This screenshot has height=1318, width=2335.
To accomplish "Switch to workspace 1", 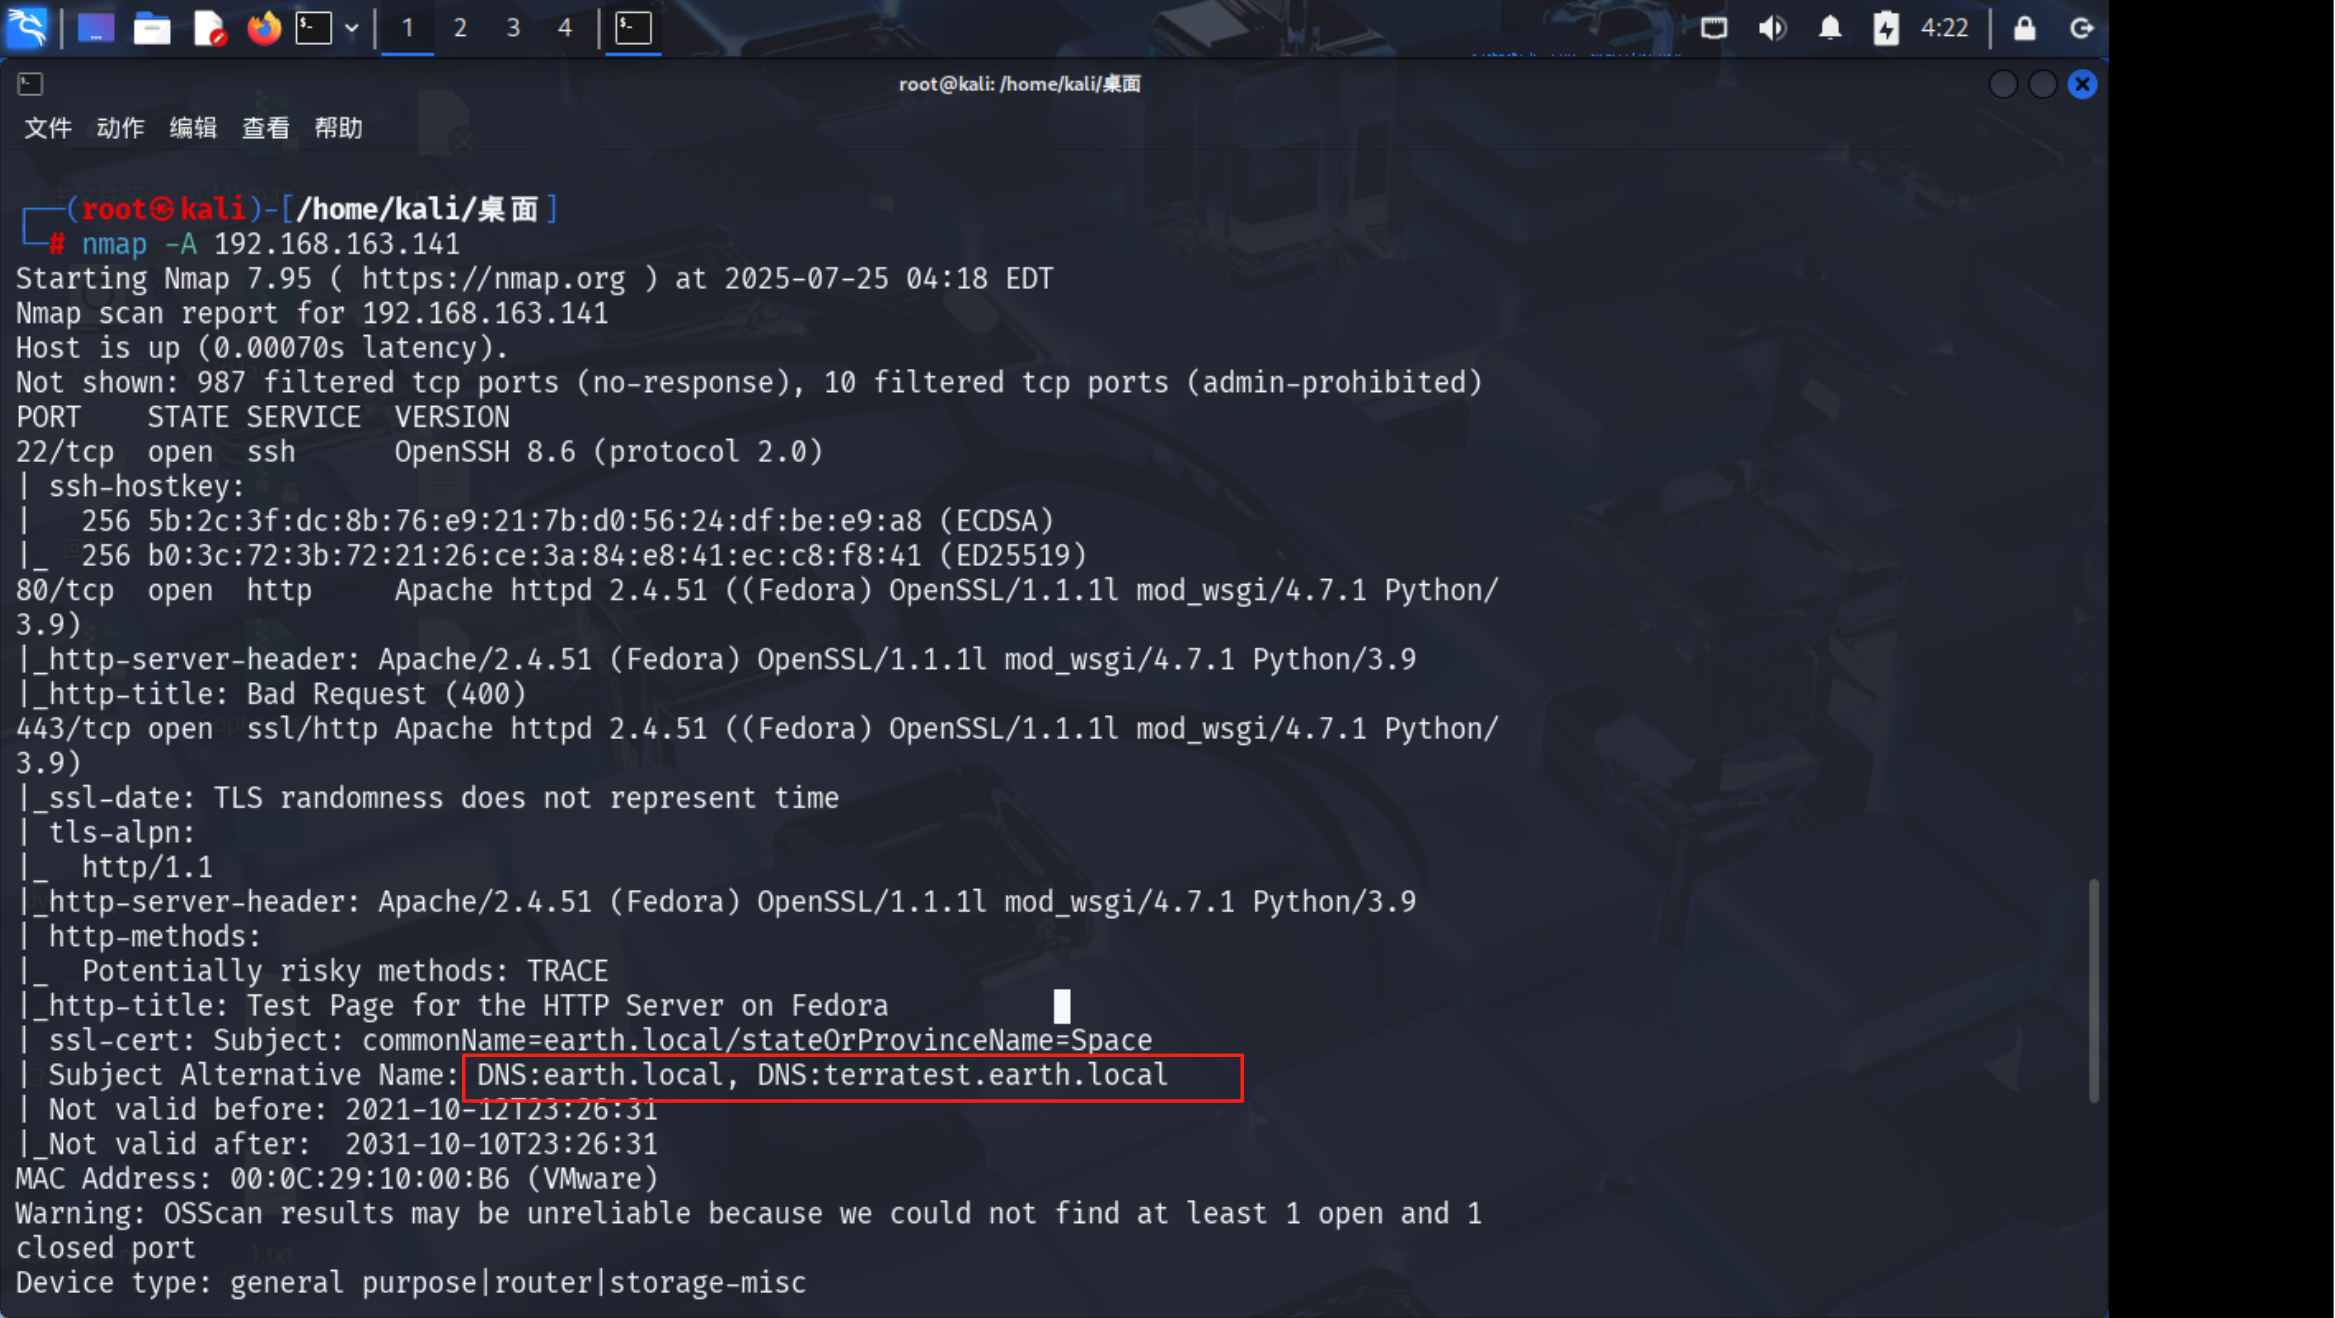I will click(x=407, y=28).
